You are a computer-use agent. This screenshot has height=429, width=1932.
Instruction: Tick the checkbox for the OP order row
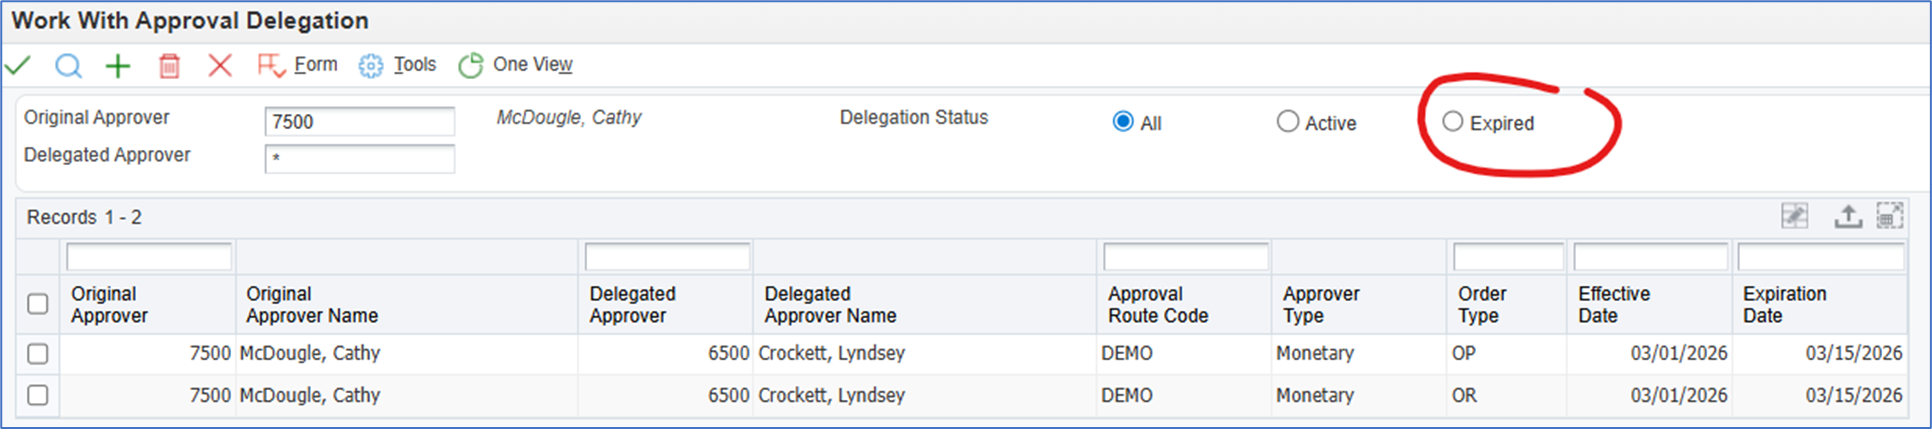38,354
